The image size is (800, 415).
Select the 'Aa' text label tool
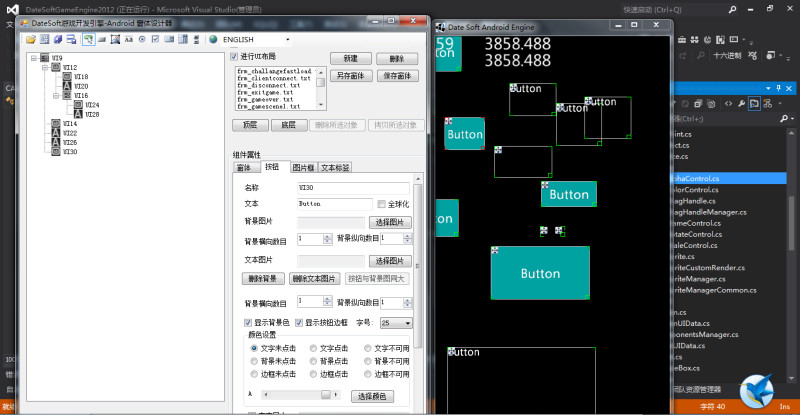[x=129, y=39]
